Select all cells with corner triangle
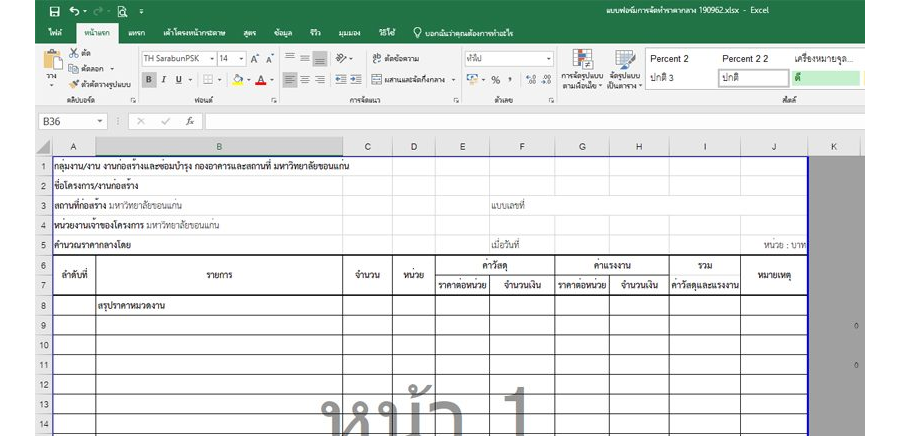 (44, 147)
